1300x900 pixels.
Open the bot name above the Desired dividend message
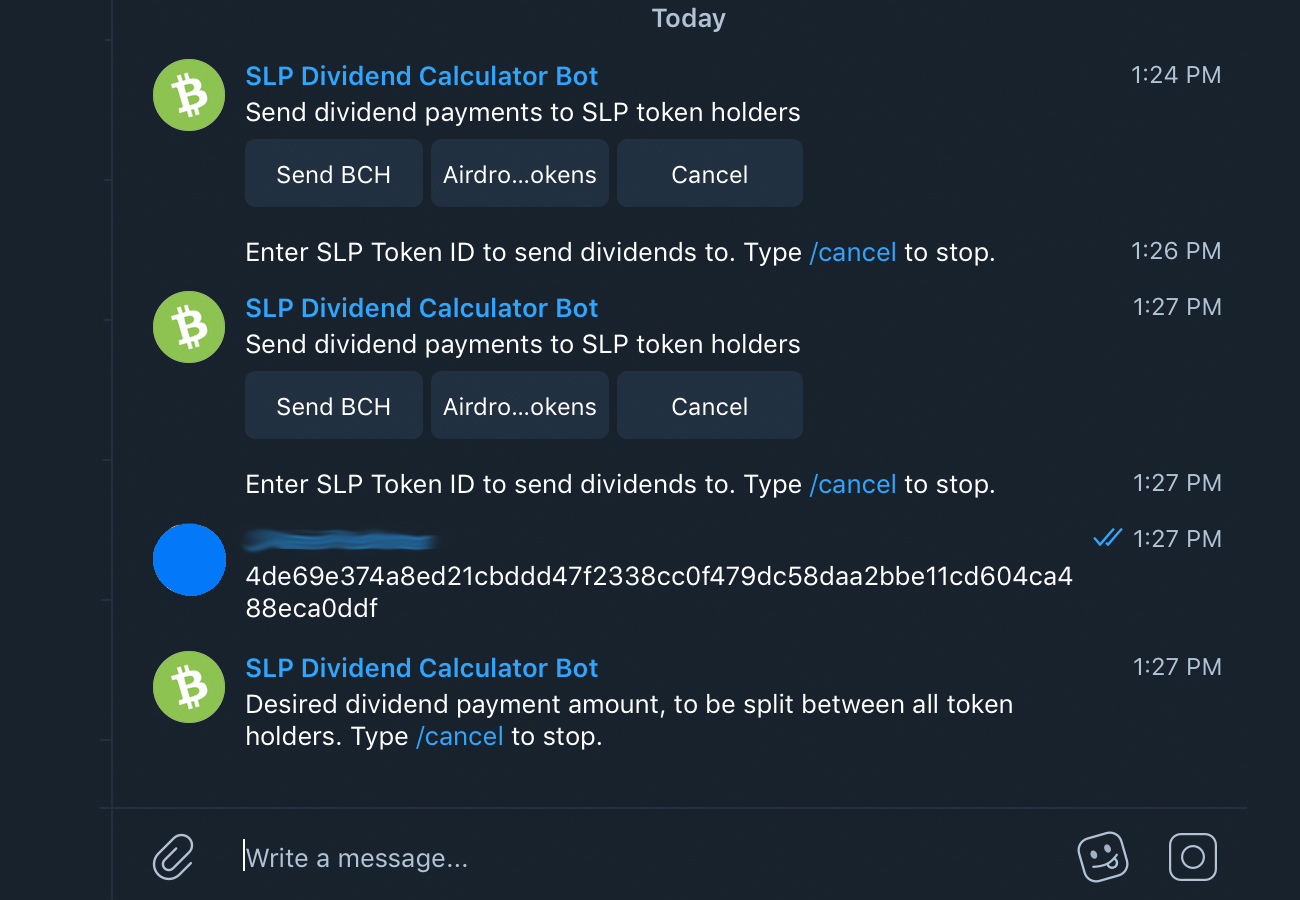click(x=422, y=668)
